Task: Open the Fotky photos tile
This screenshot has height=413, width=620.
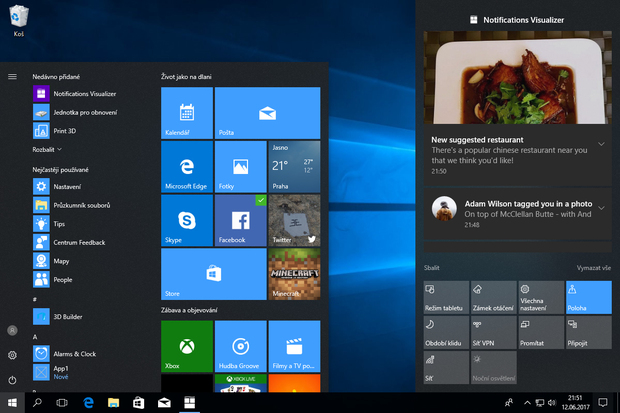Action: [240, 167]
